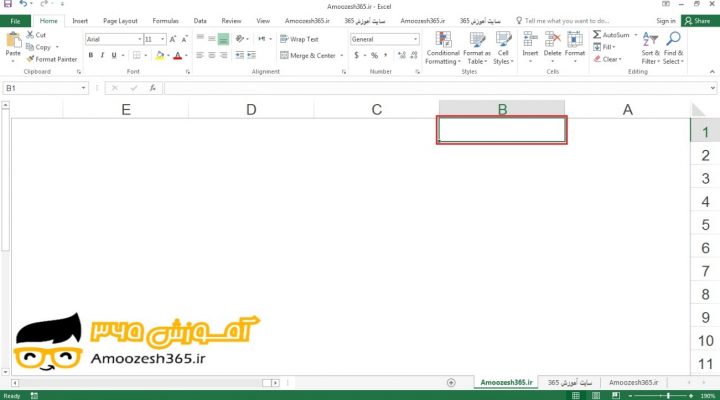This screenshot has width=720, height=400.
Task: Click the Save icon in quick access toolbar
Action: 8,4
